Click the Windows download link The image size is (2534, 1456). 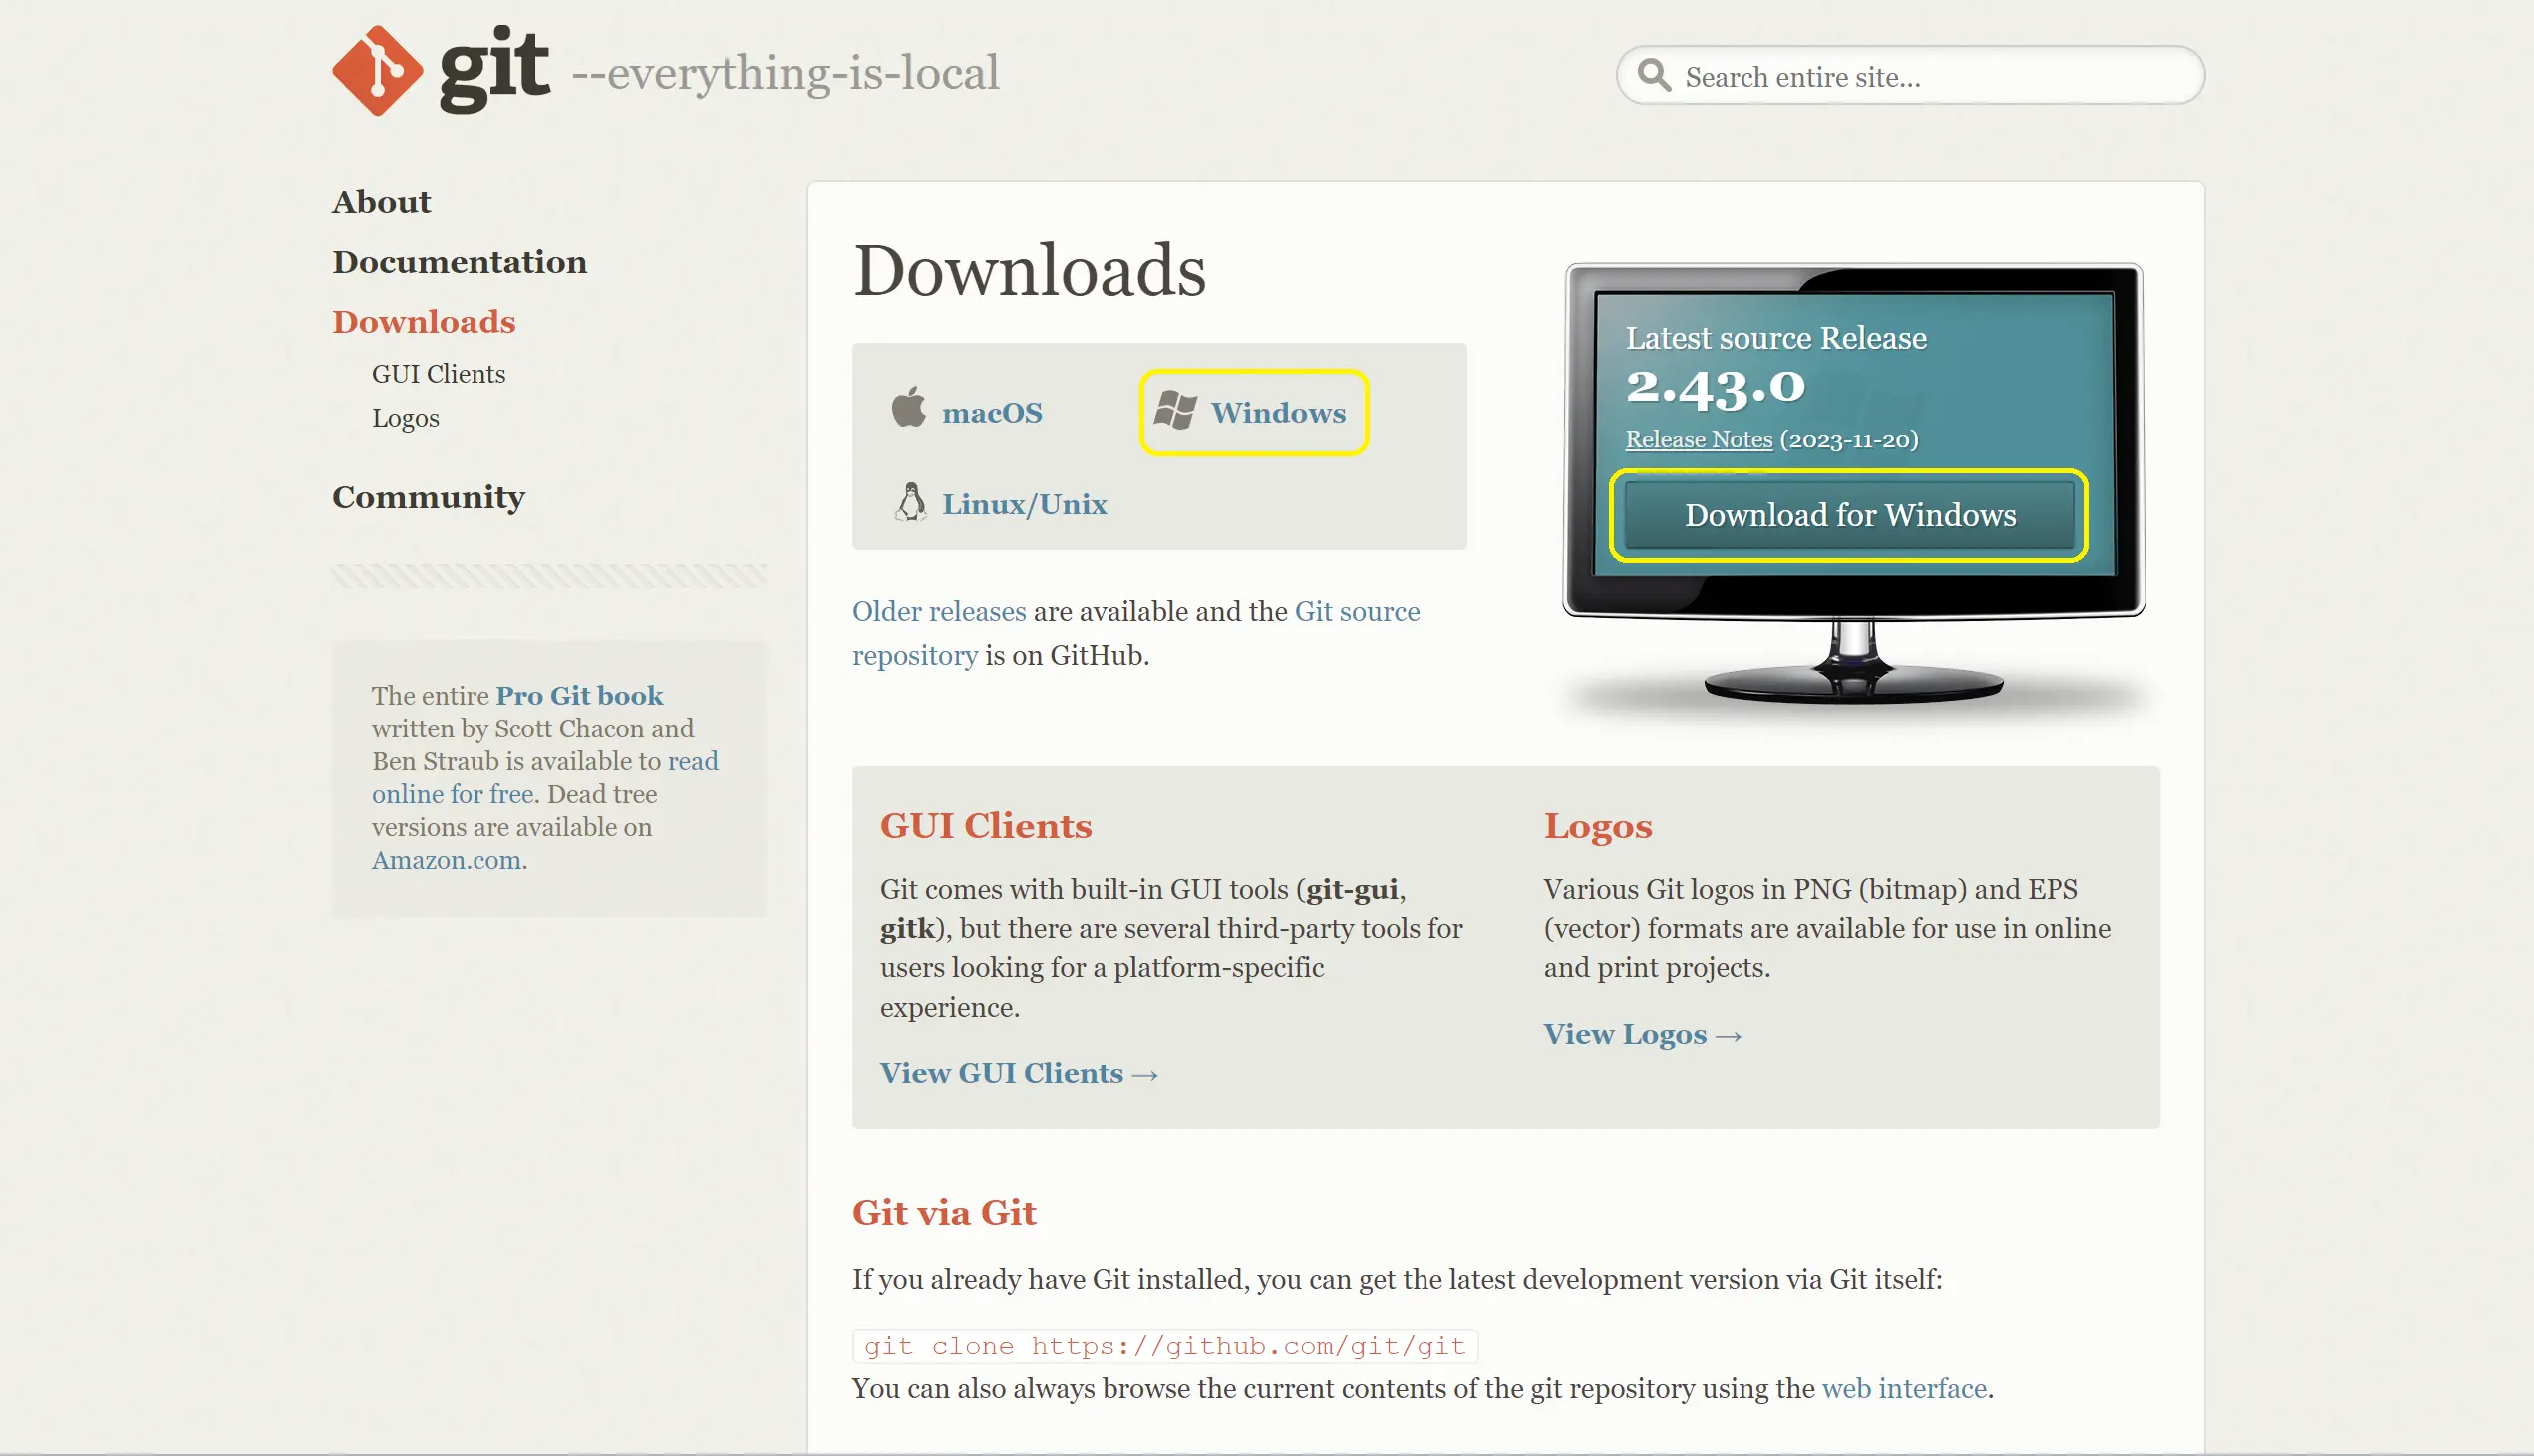click(x=1278, y=412)
